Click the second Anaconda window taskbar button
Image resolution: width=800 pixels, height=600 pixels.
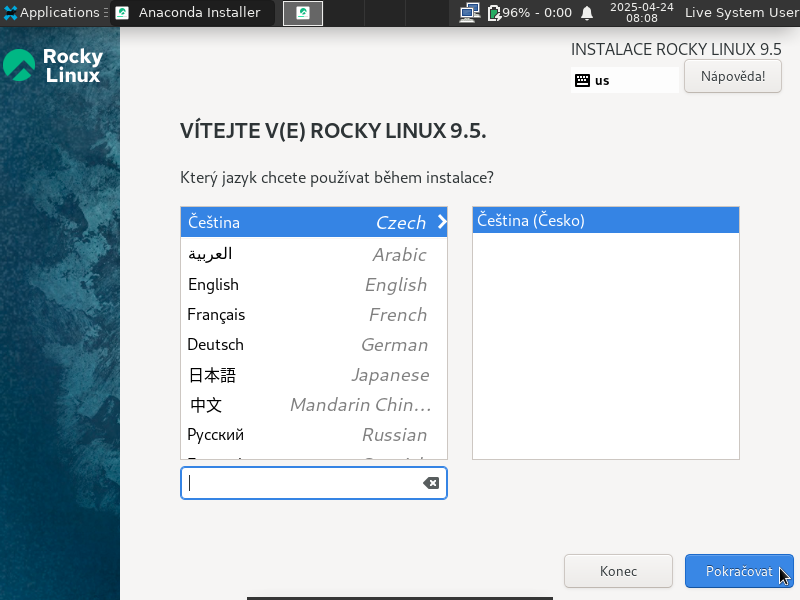coord(303,13)
